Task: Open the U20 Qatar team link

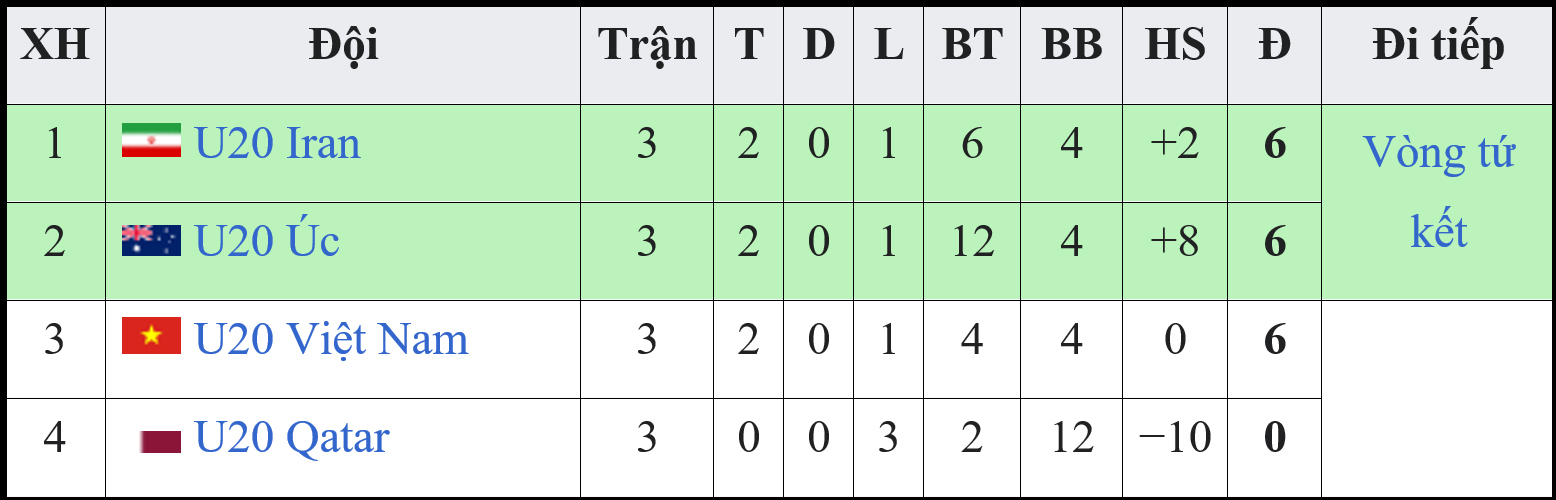Action: coord(292,439)
